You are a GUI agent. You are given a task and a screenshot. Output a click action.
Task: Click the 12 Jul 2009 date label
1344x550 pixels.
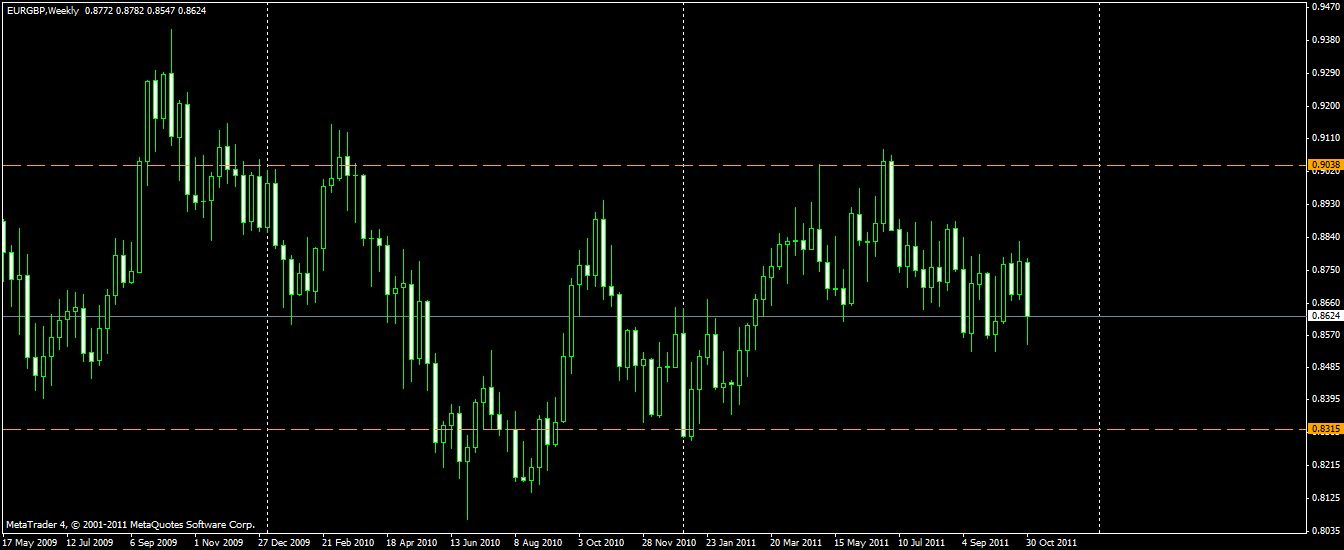point(90,543)
